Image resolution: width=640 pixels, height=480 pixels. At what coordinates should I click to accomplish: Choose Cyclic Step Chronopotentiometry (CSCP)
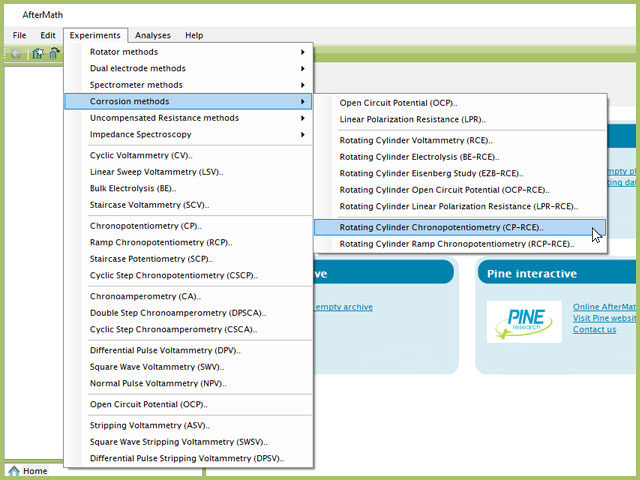(x=188, y=276)
